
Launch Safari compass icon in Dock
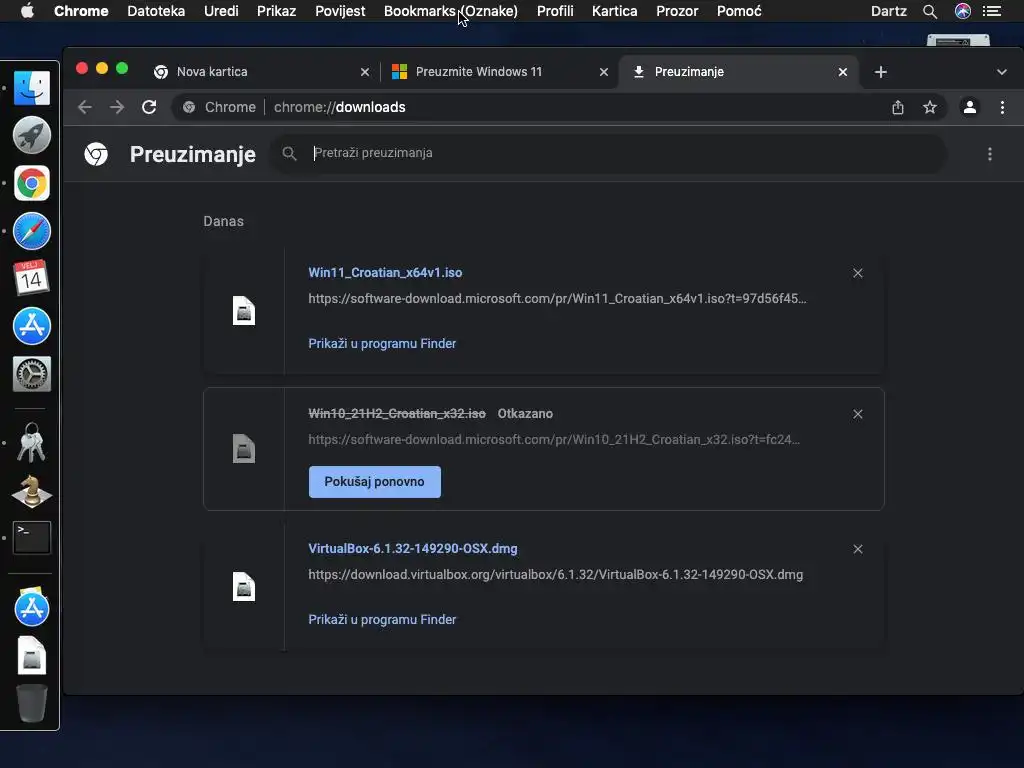point(31,231)
